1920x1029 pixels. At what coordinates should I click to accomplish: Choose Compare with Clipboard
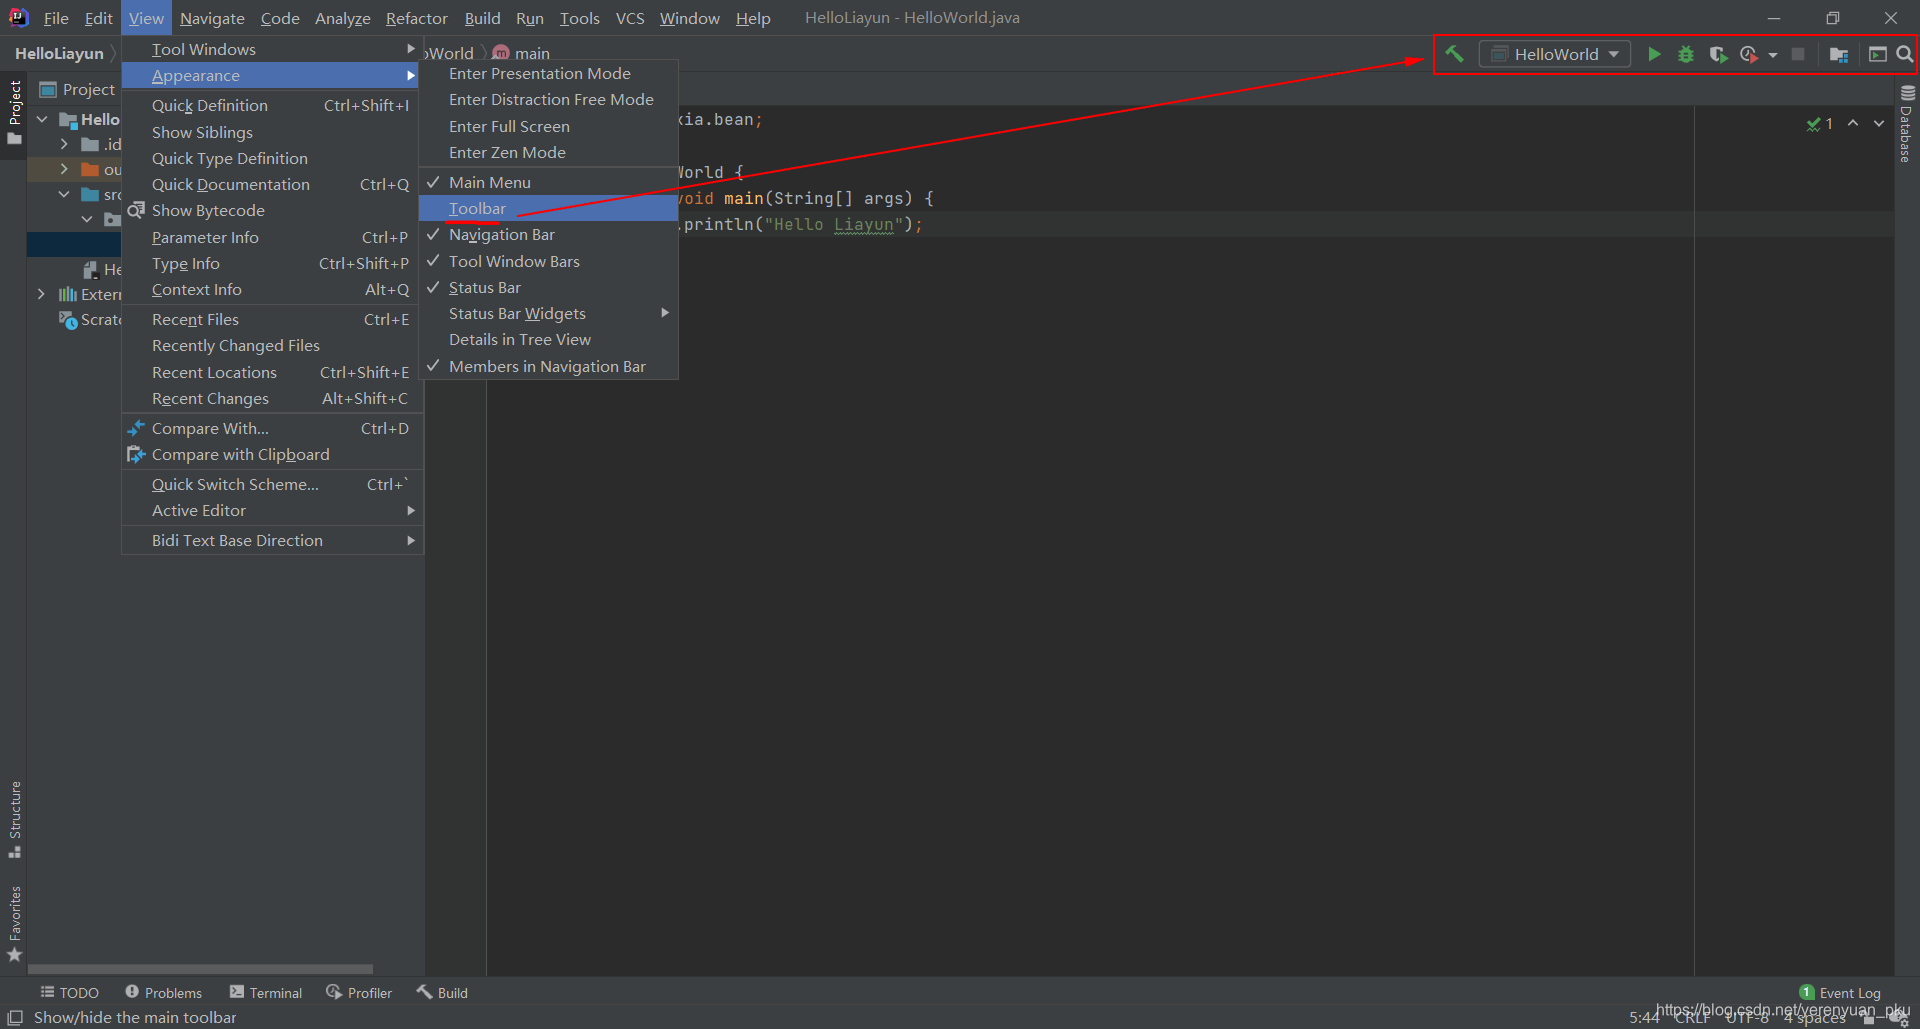[x=272, y=454]
